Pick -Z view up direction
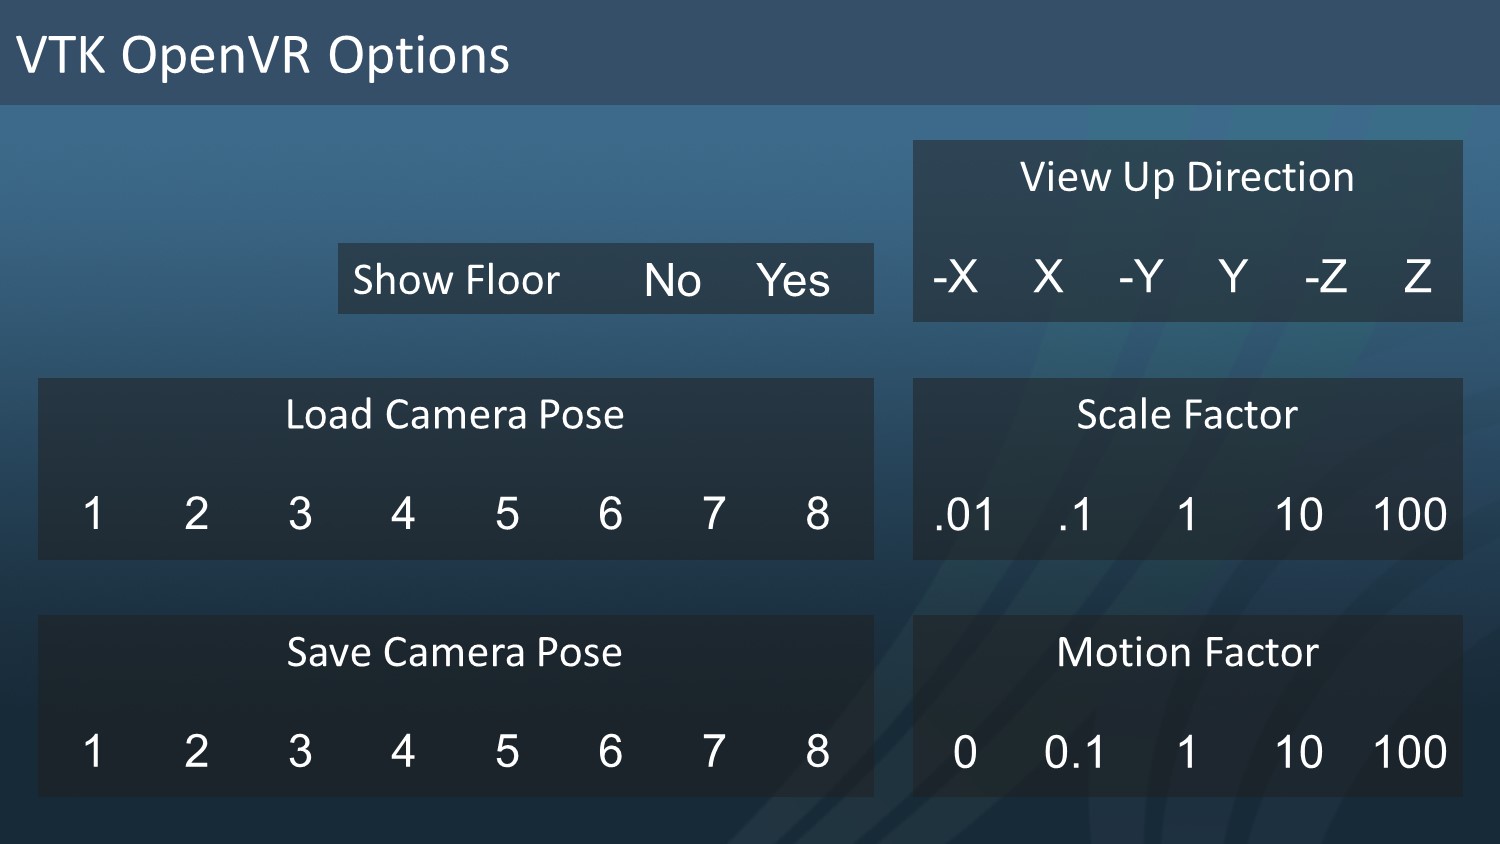The height and width of the screenshot is (844, 1500). (x=1325, y=276)
